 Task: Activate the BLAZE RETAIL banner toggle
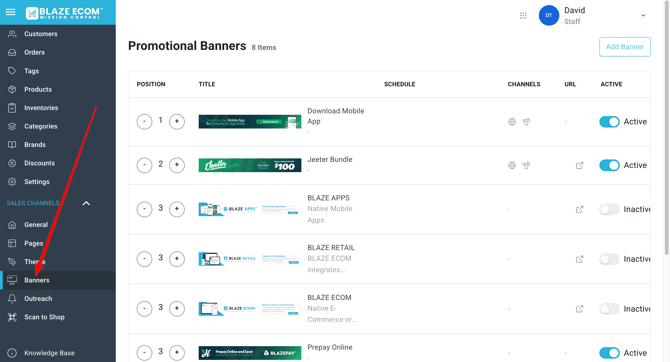(x=609, y=259)
